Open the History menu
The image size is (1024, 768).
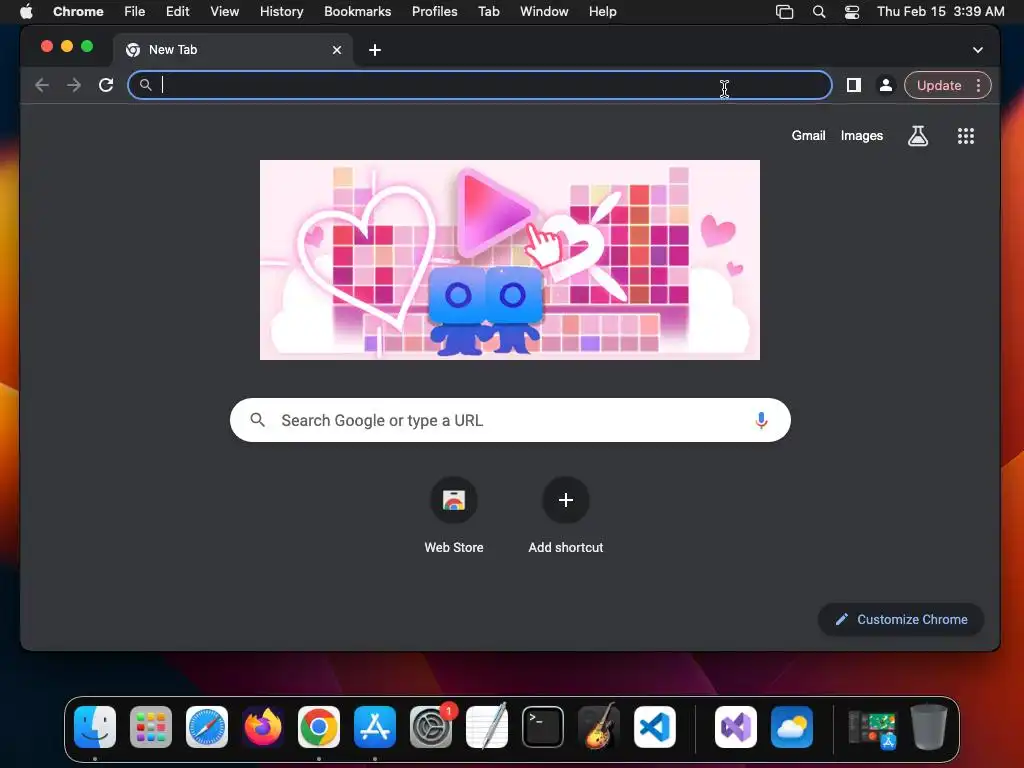click(281, 12)
